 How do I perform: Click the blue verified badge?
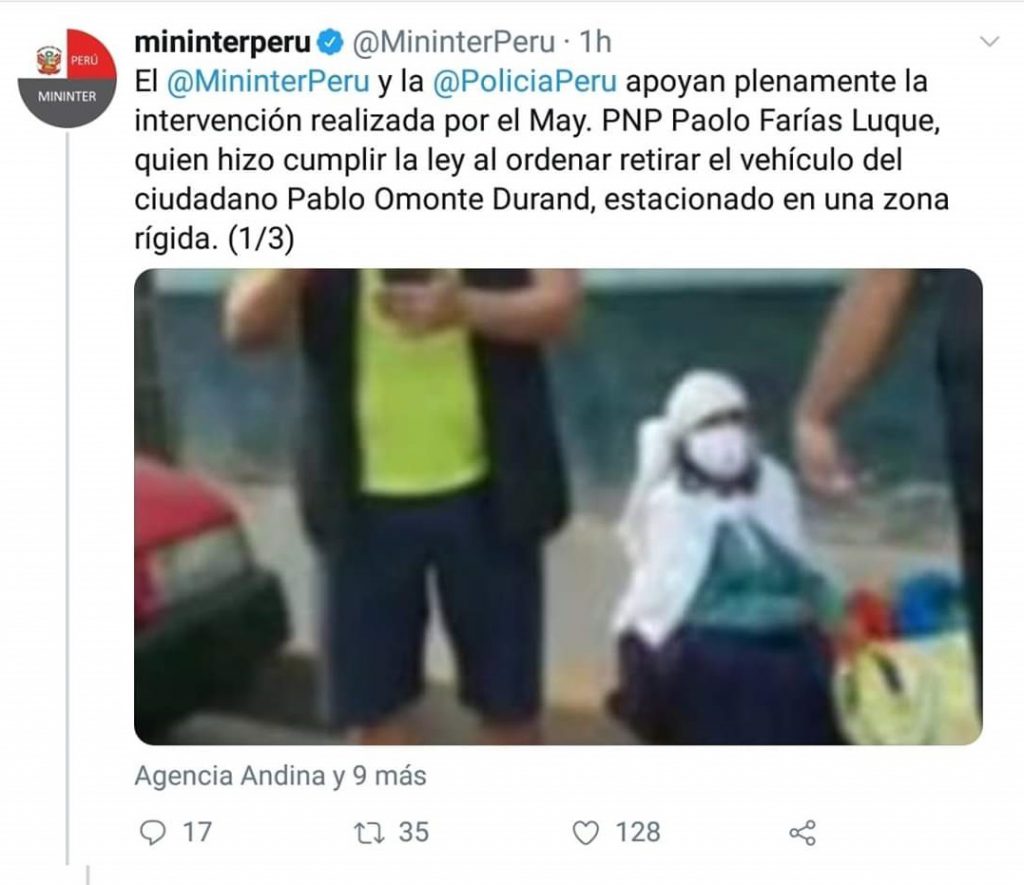click(330, 43)
